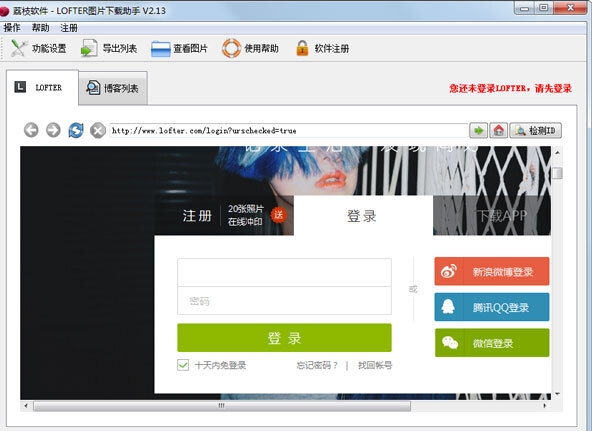
Task: Focus the URL address field
Action: click(289, 131)
